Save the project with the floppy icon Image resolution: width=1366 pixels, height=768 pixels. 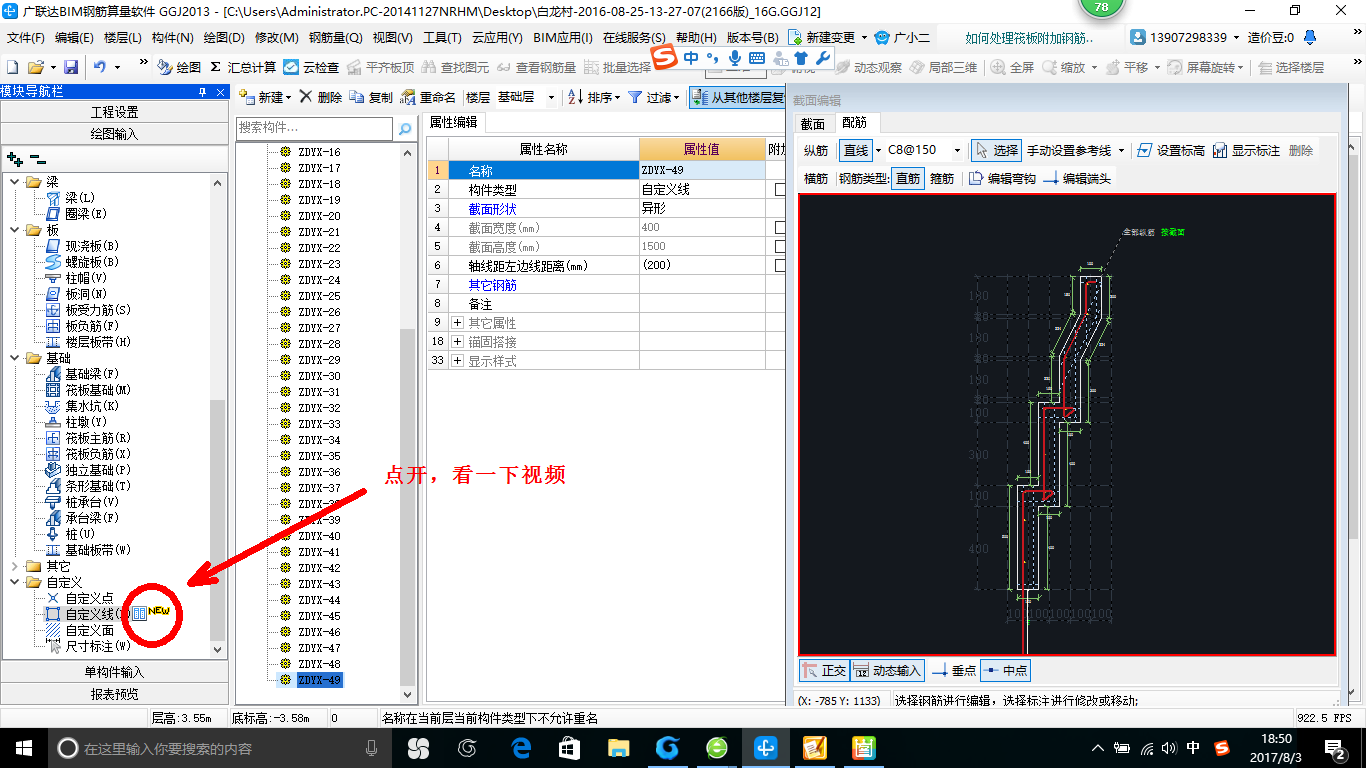pyautogui.click(x=71, y=67)
